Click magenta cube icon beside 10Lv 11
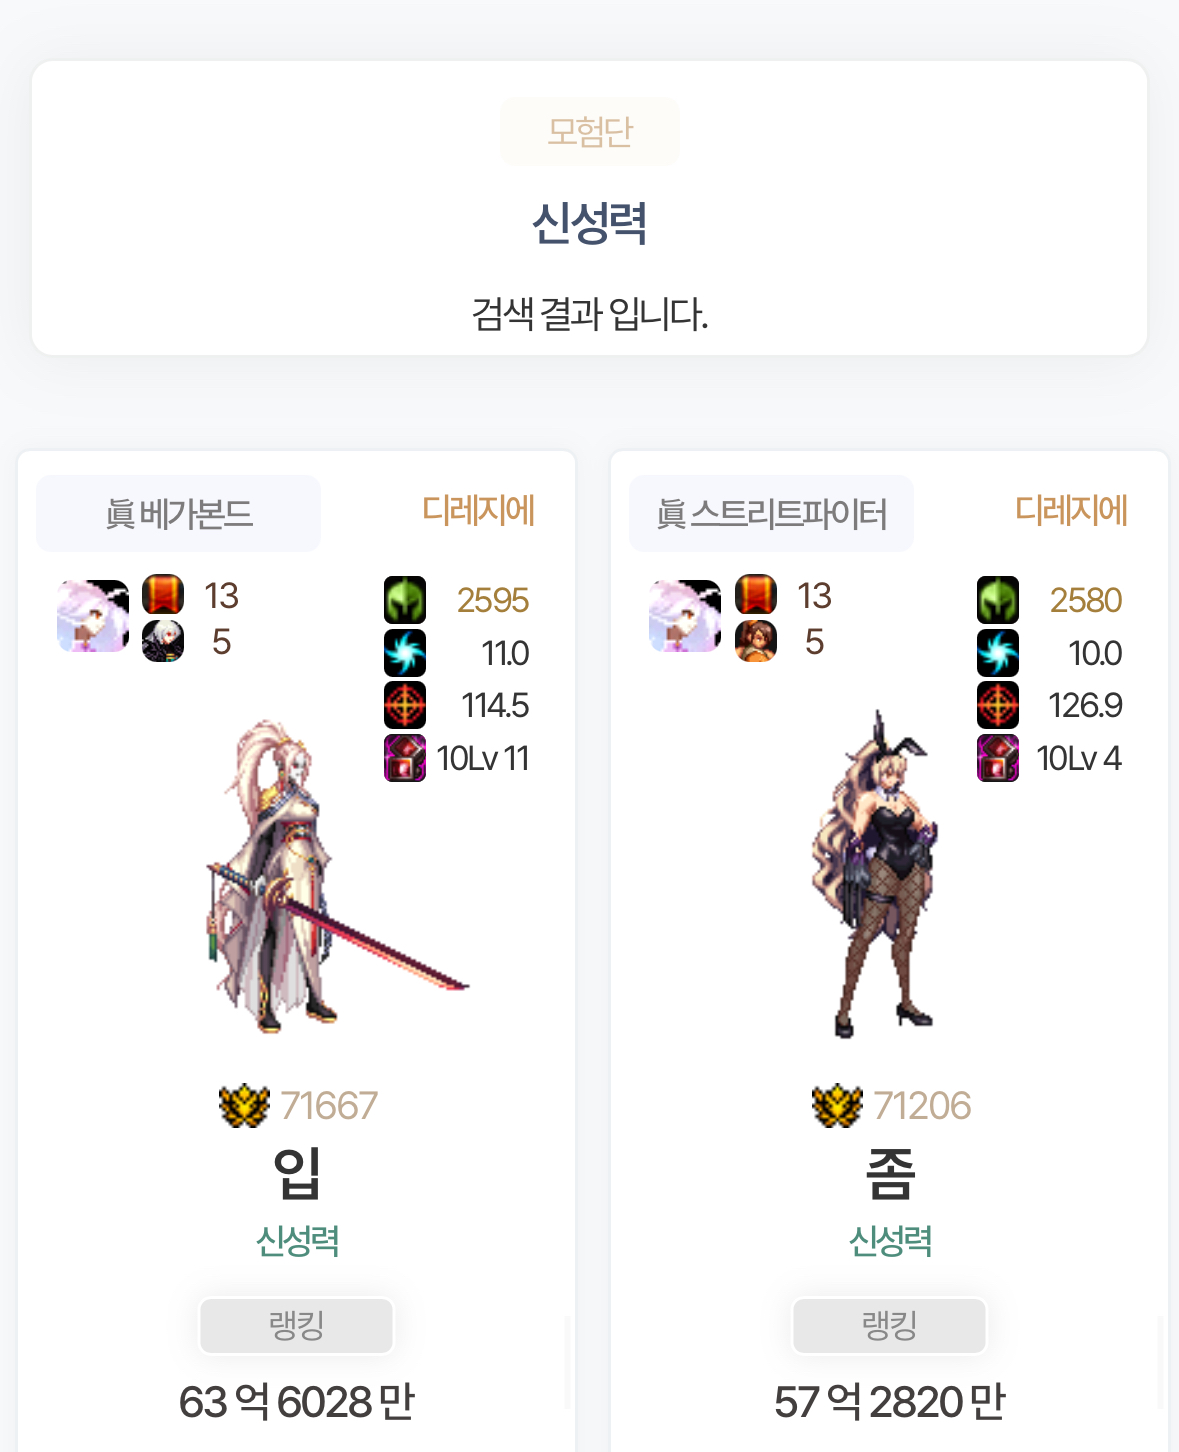This screenshot has height=1452, width=1179. click(405, 758)
